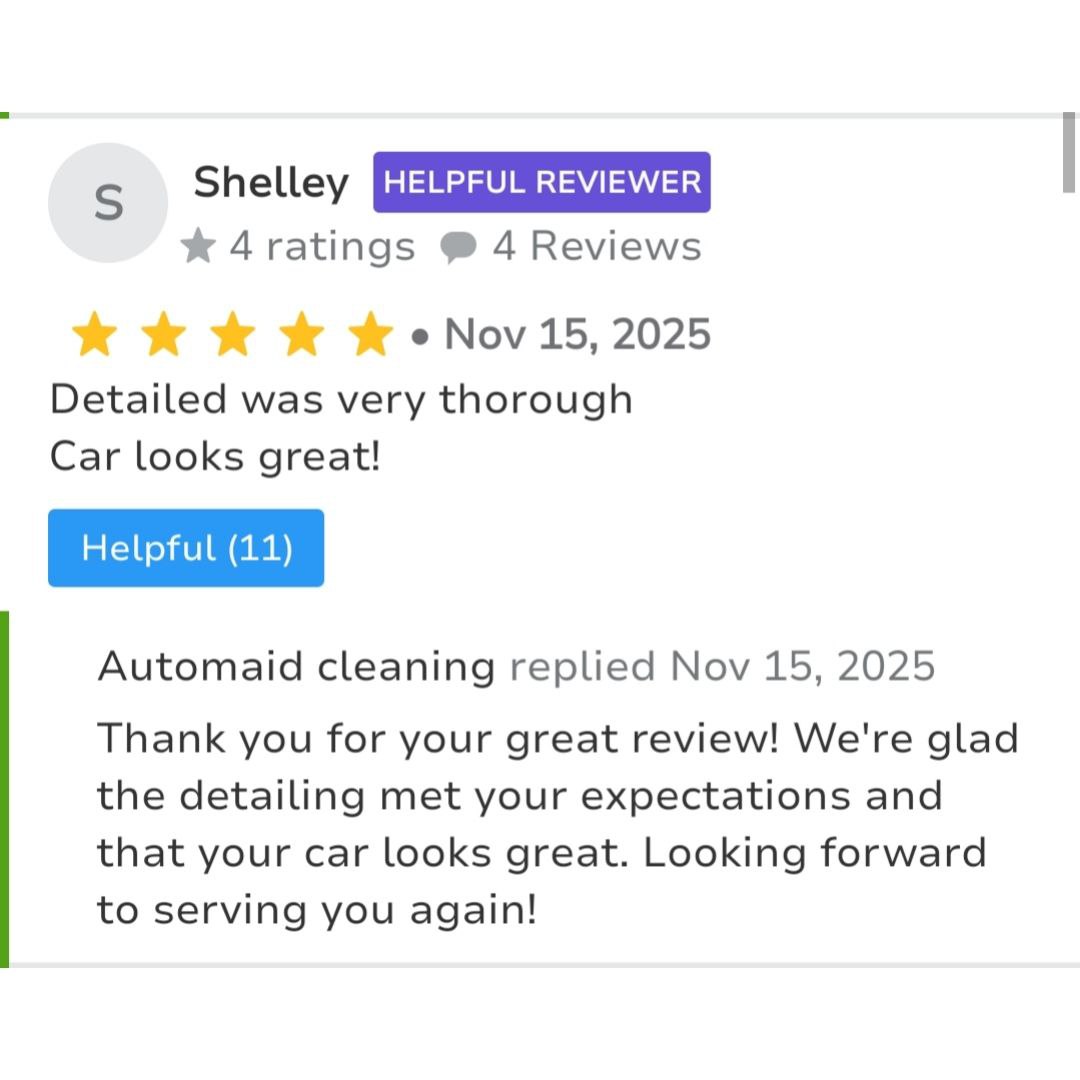Screen dimensions: 1080x1080
Task: Click the Car looks great! text
Action: click(x=216, y=457)
